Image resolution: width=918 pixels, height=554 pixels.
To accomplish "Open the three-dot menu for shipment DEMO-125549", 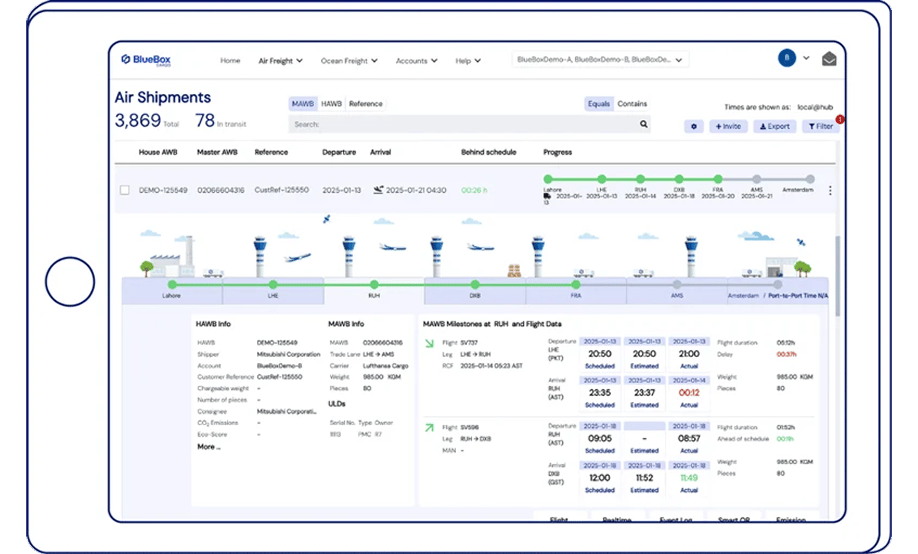I will [829, 190].
